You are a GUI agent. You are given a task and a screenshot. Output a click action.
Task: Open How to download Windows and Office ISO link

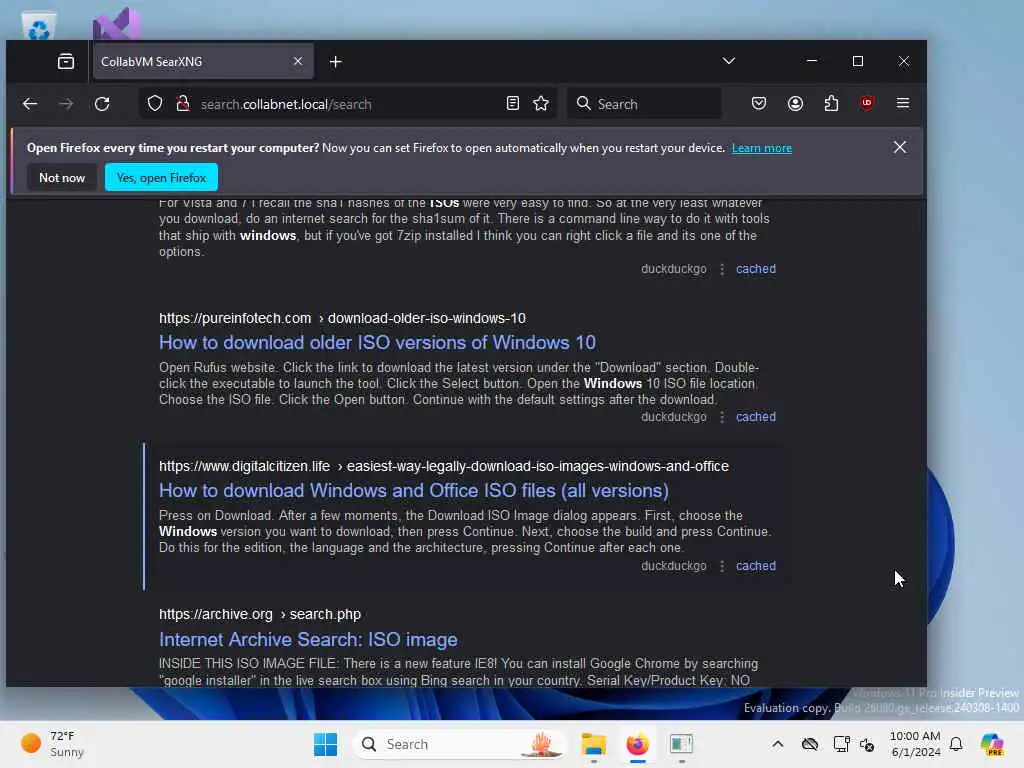pos(413,490)
